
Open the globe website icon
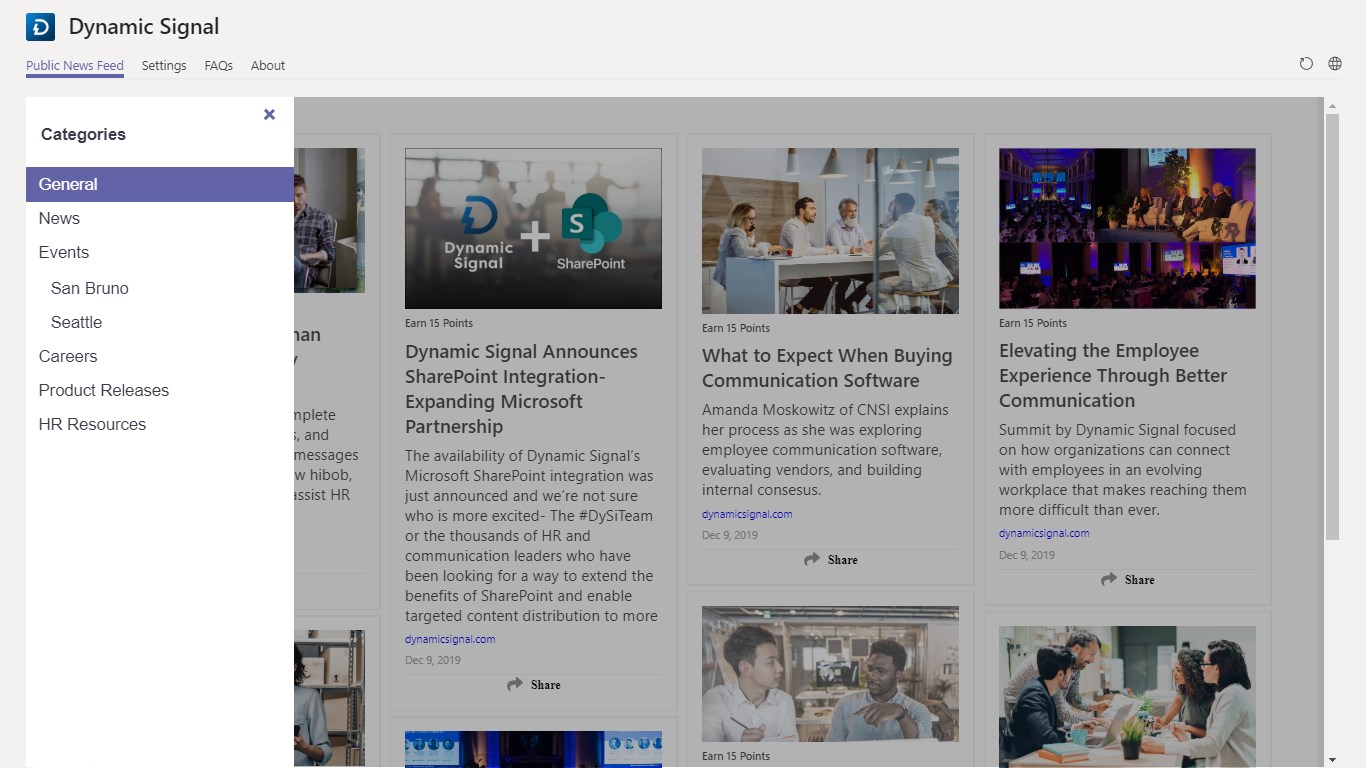click(x=1335, y=64)
